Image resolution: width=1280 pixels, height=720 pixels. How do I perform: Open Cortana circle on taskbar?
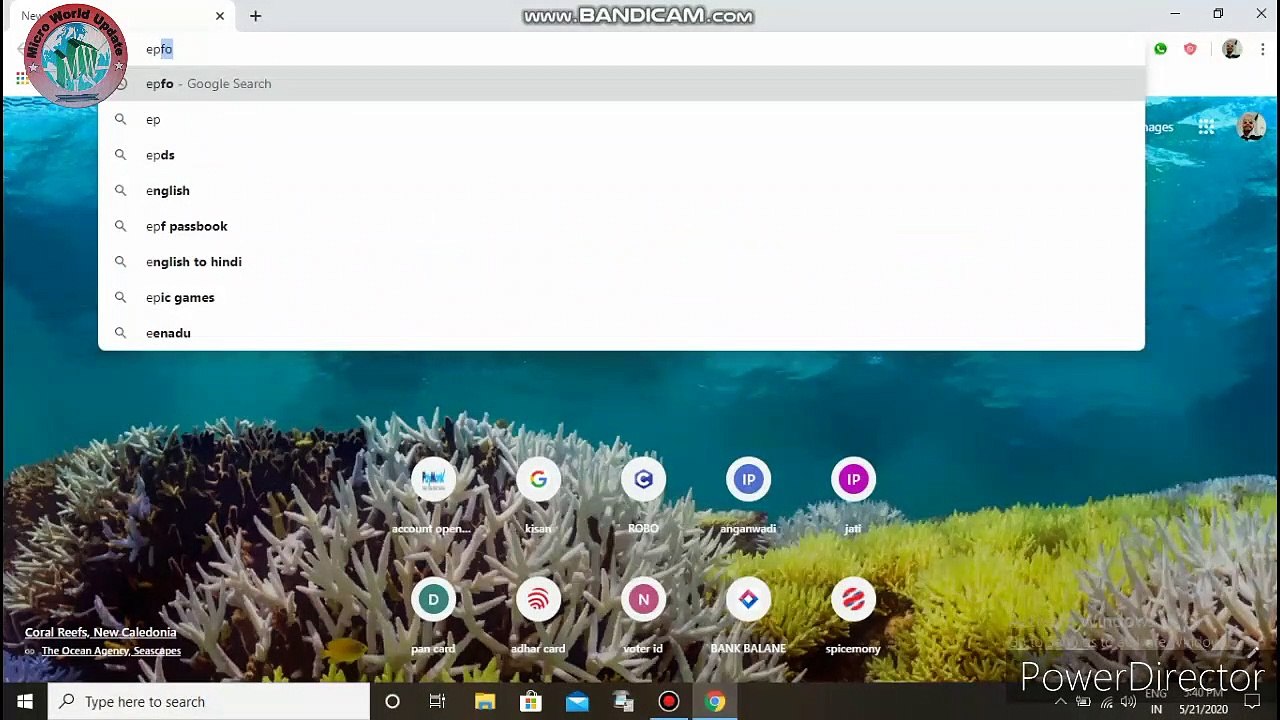pos(392,702)
